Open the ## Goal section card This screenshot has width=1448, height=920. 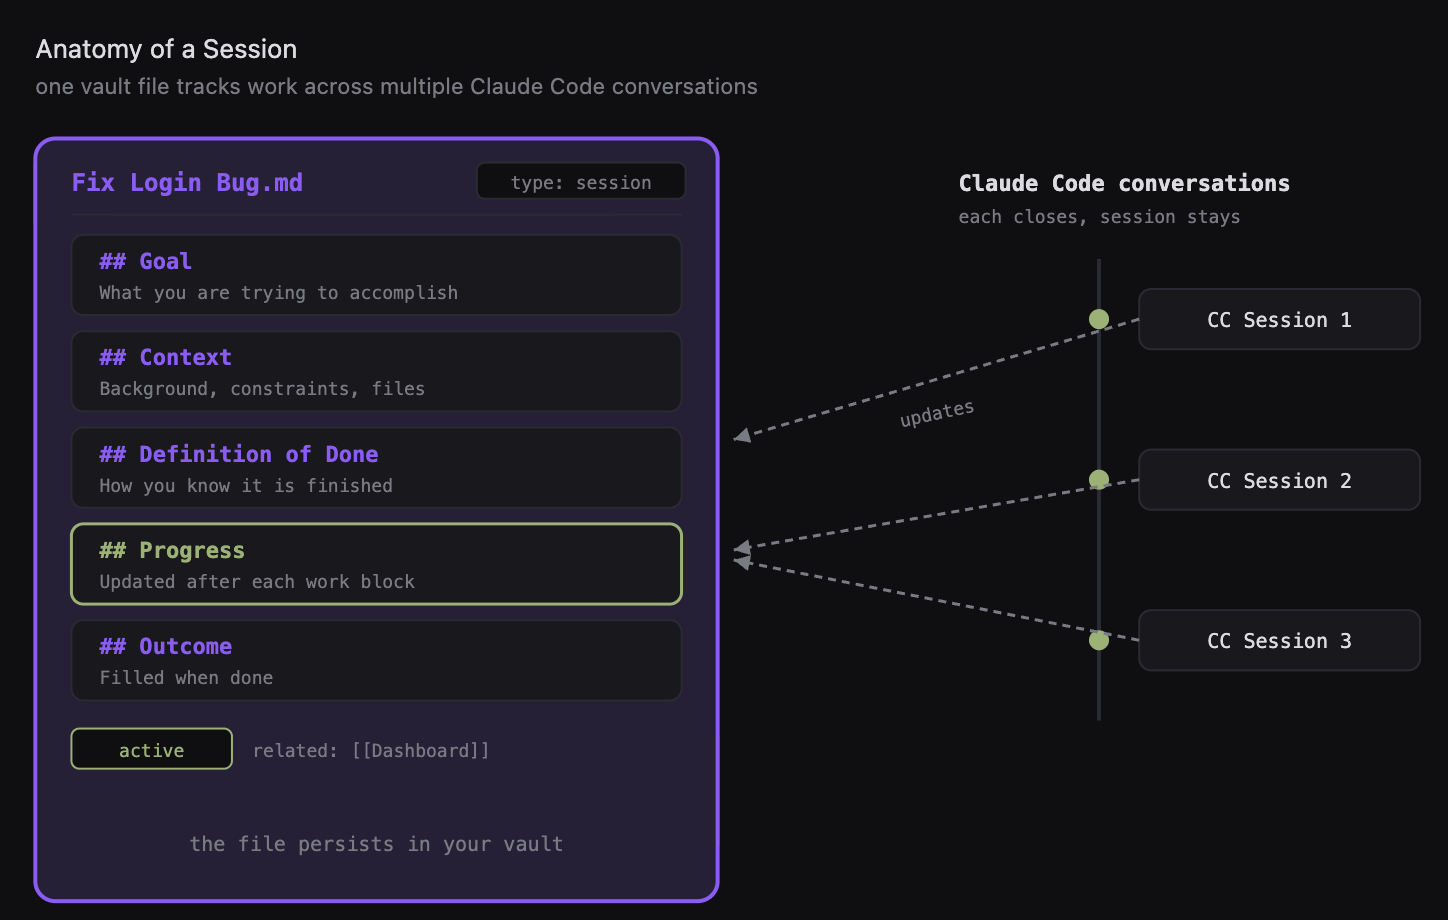(x=376, y=275)
